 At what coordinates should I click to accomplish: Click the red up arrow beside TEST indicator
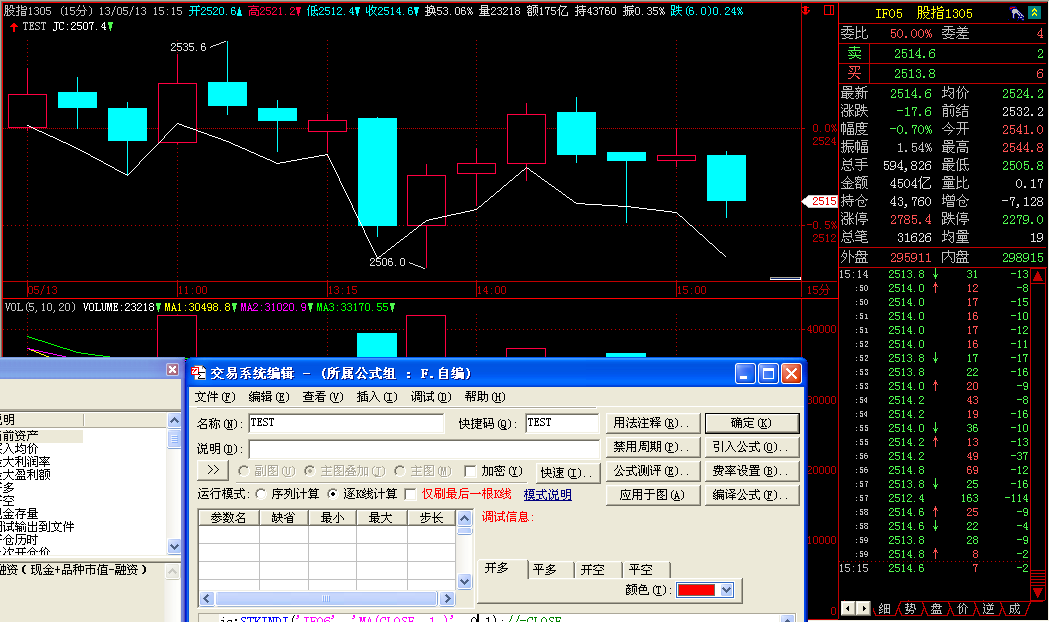[x=12, y=26]
